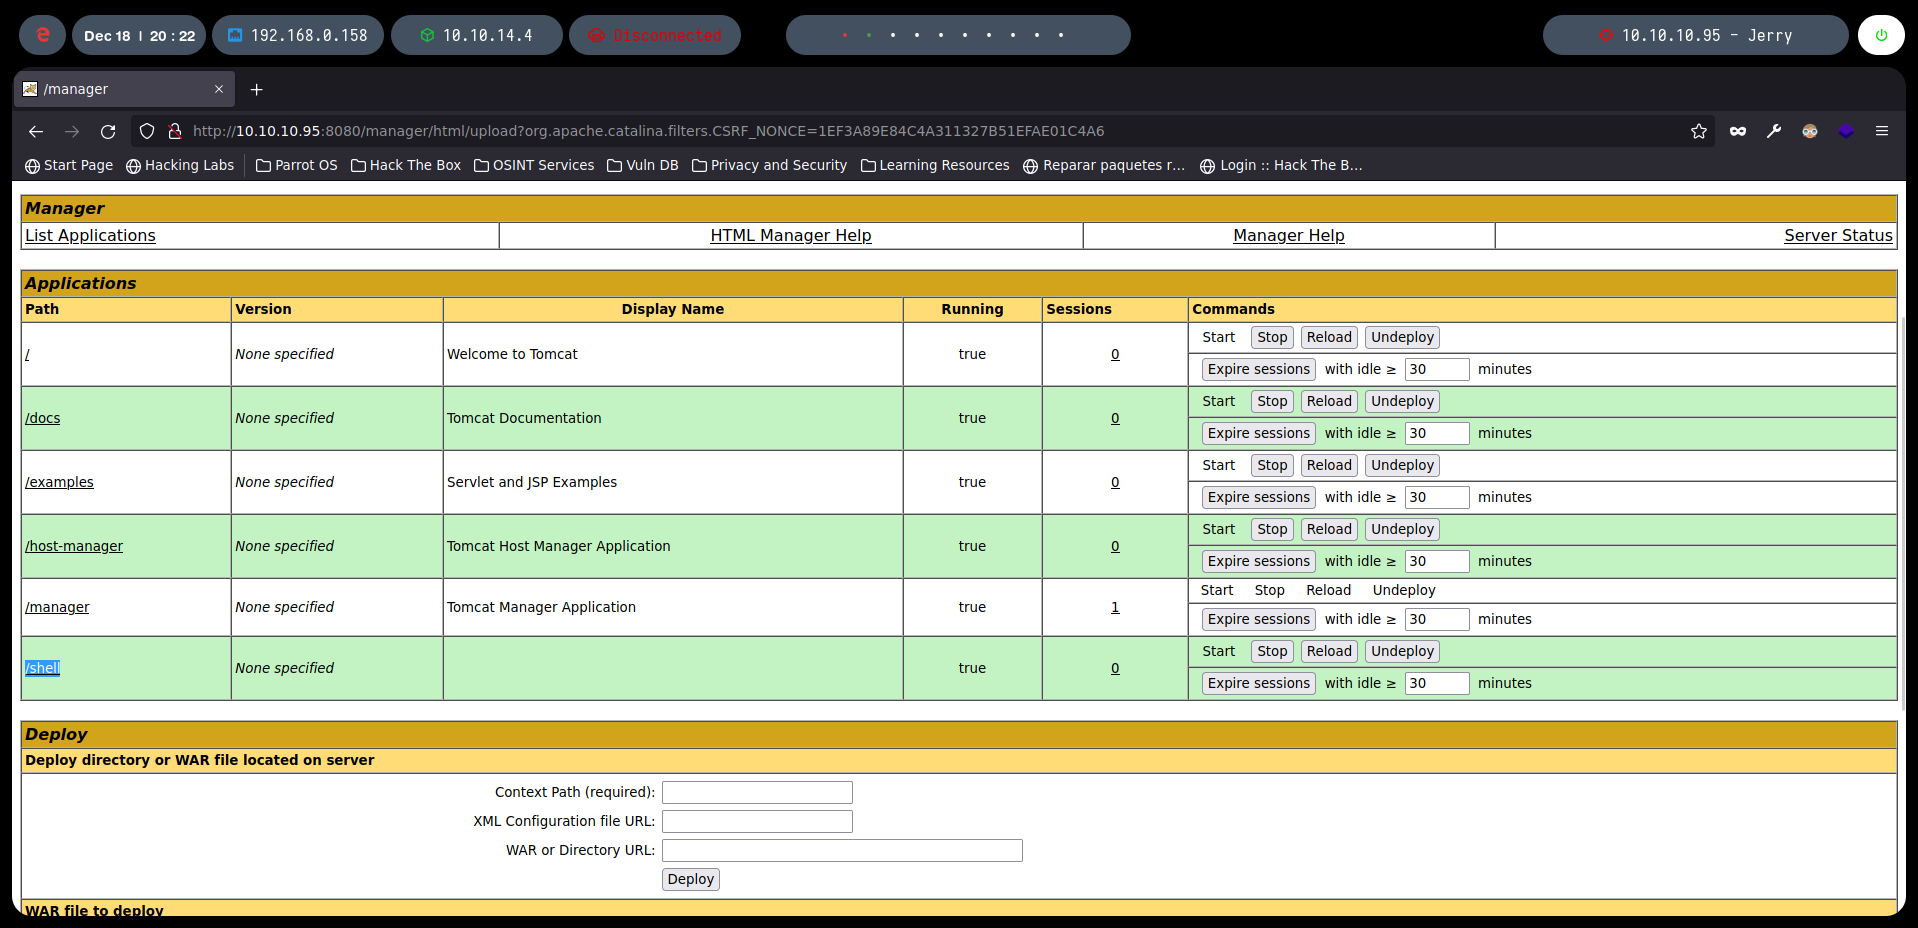
Task: Open the highlighted /shell application path
Action: click(x=42, y=668)
